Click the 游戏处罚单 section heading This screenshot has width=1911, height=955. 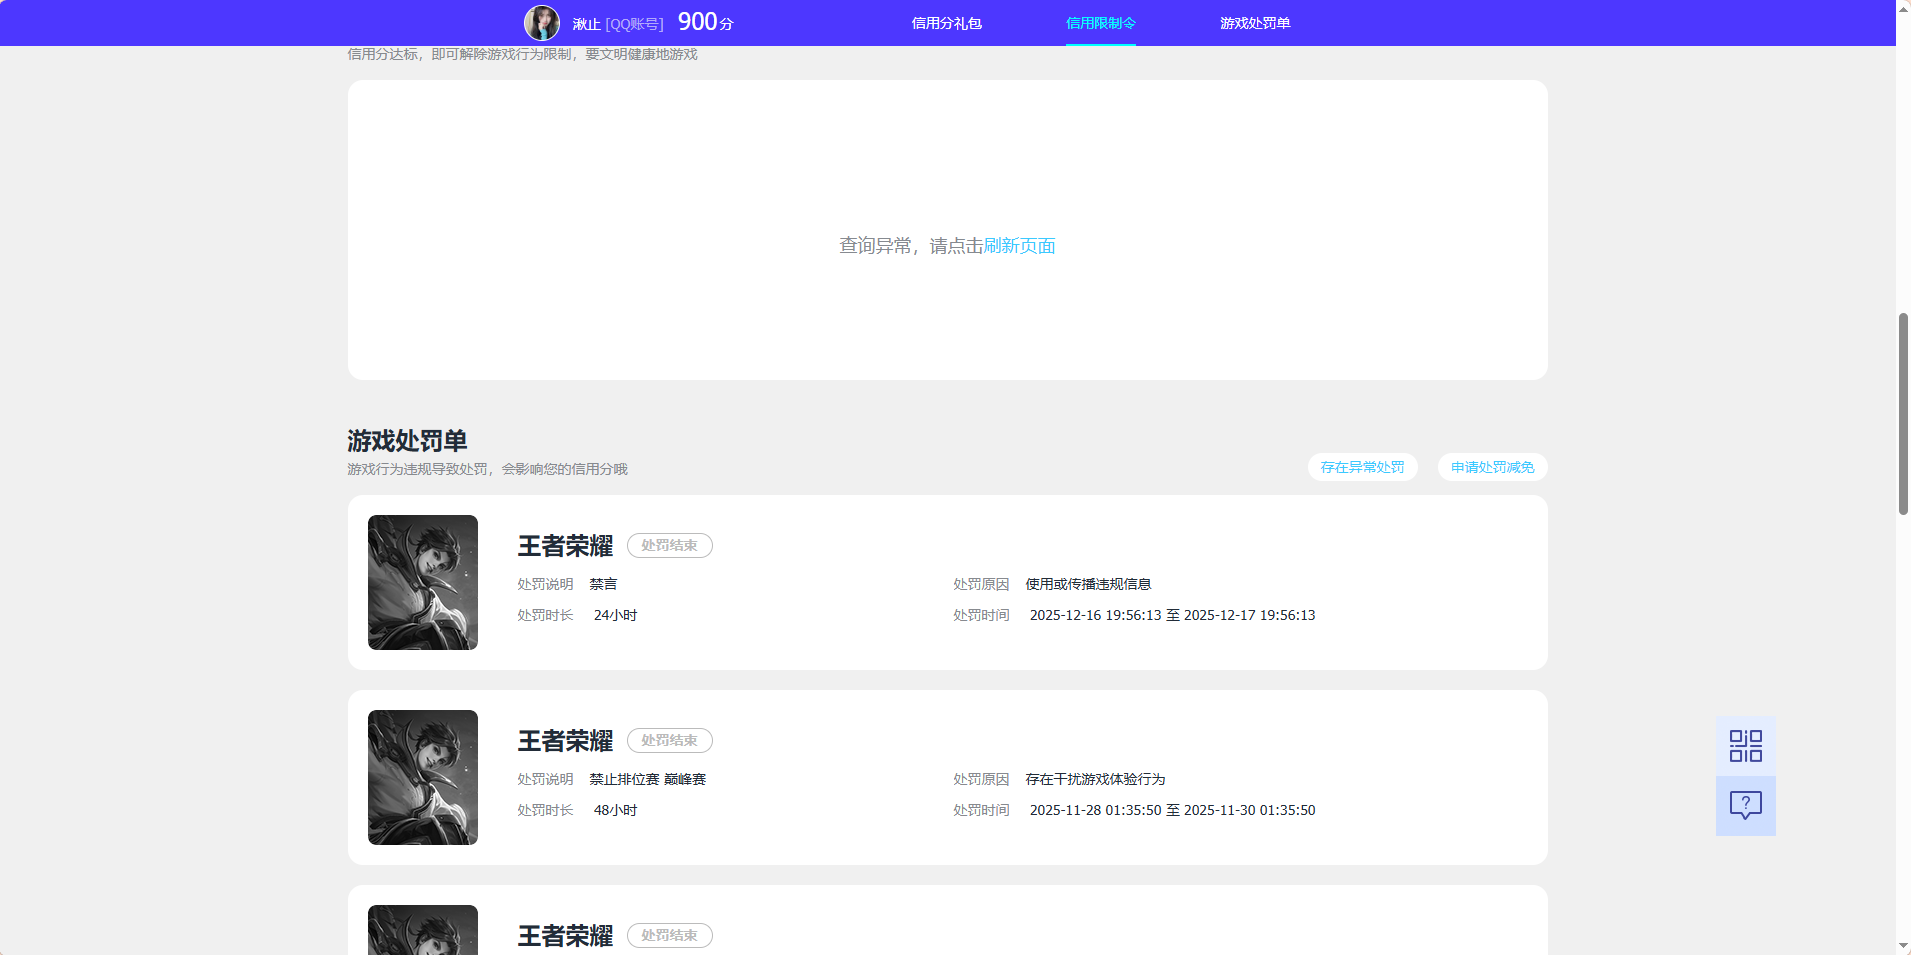coord(407,441)
